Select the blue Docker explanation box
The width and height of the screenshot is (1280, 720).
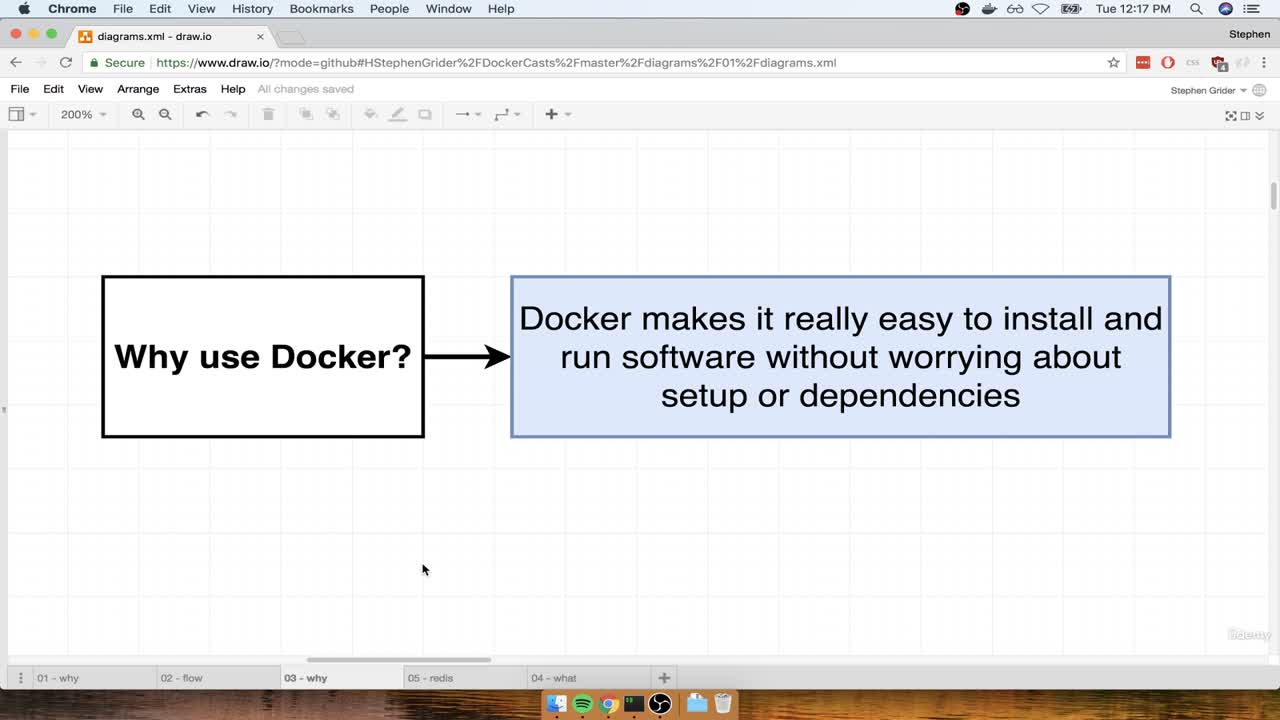point(840,357)
